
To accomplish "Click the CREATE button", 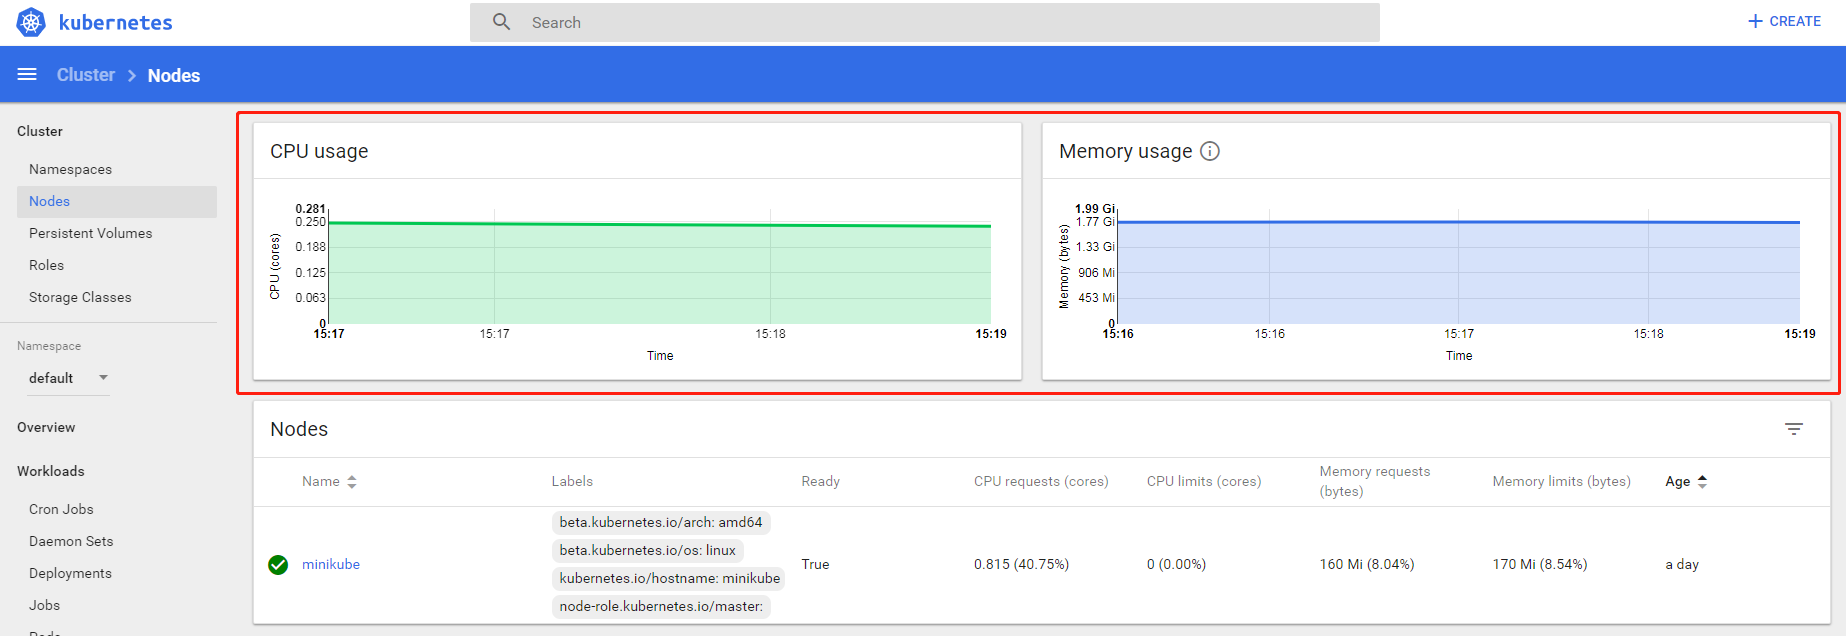I will pos(1784,21).
